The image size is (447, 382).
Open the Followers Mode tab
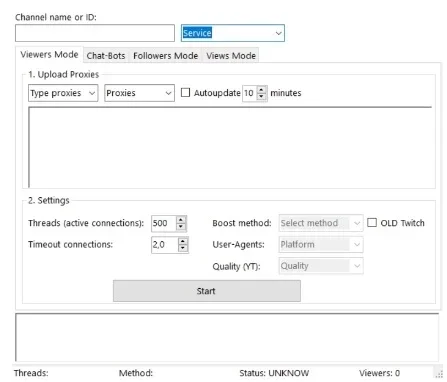166,56
